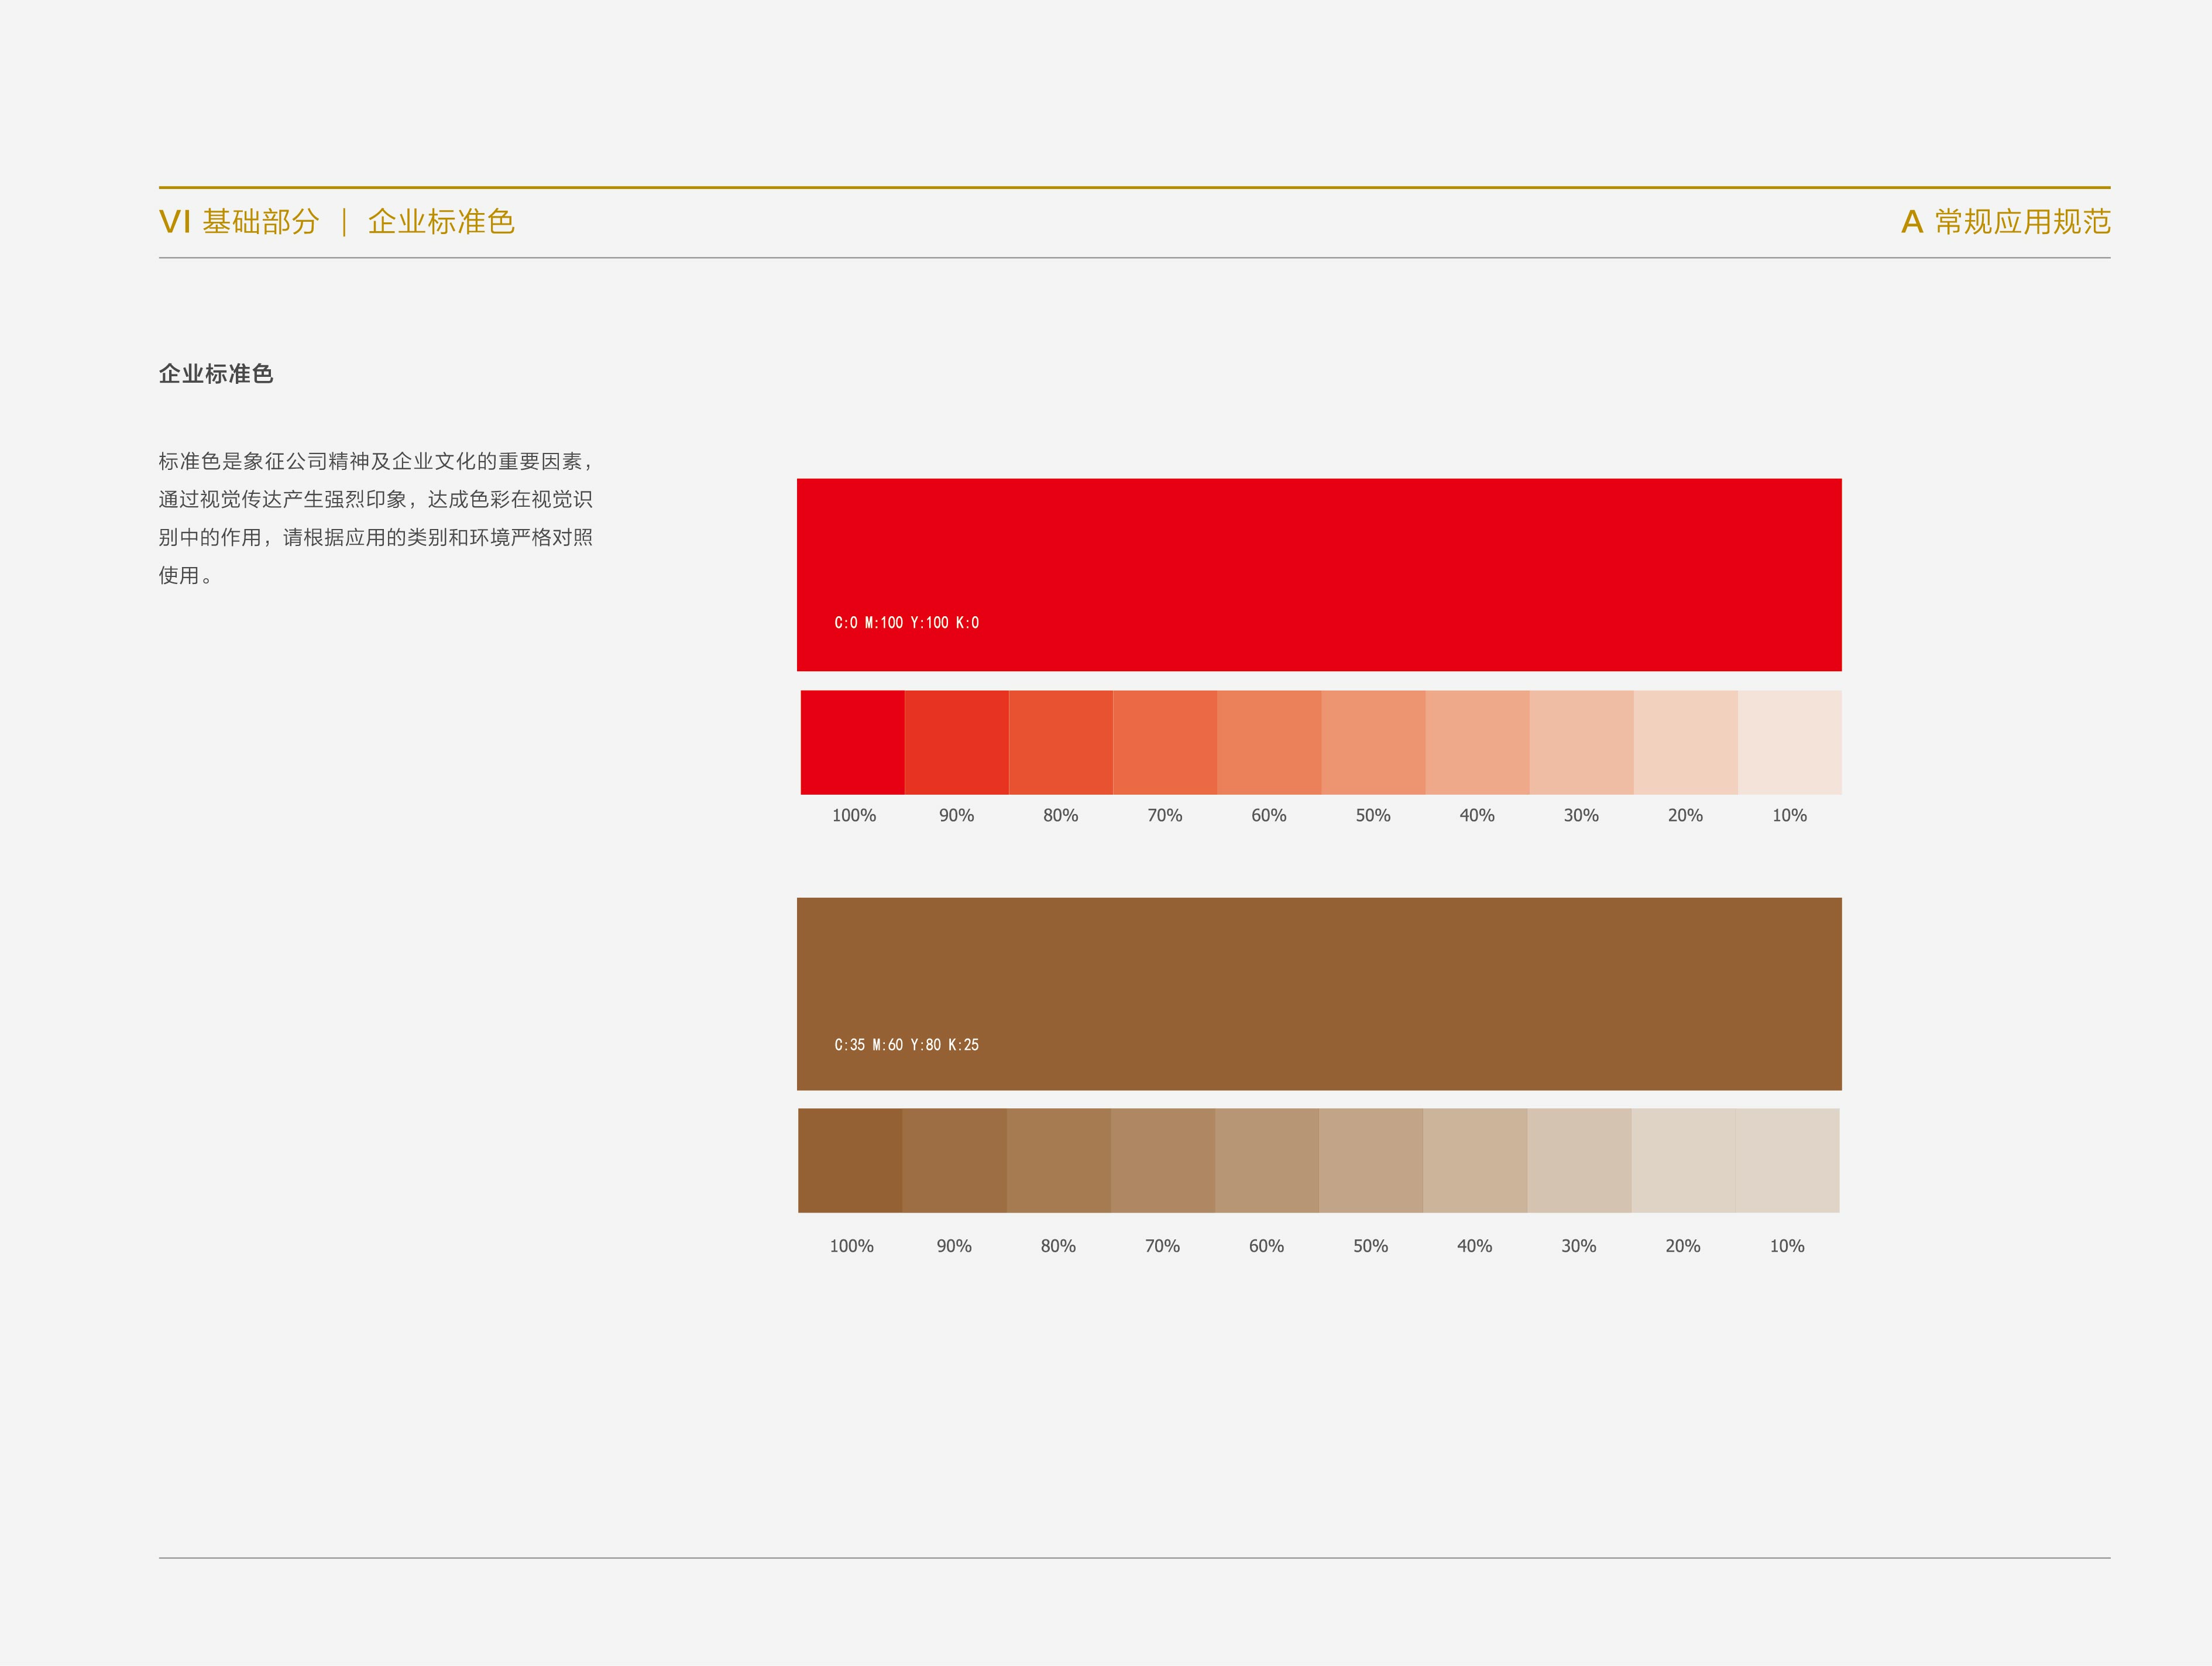Click the 'A 常规应用规范' header text

point(2005,222)
